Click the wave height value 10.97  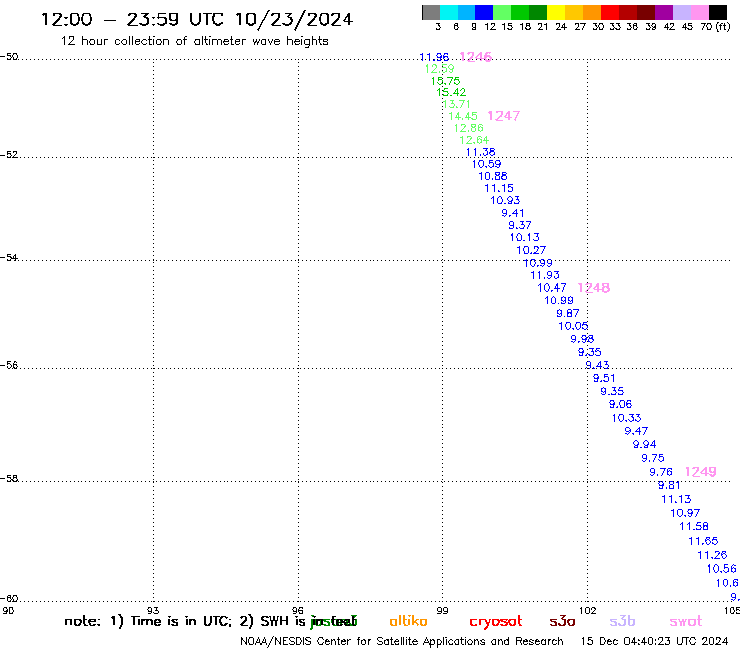tap(685, 513)
